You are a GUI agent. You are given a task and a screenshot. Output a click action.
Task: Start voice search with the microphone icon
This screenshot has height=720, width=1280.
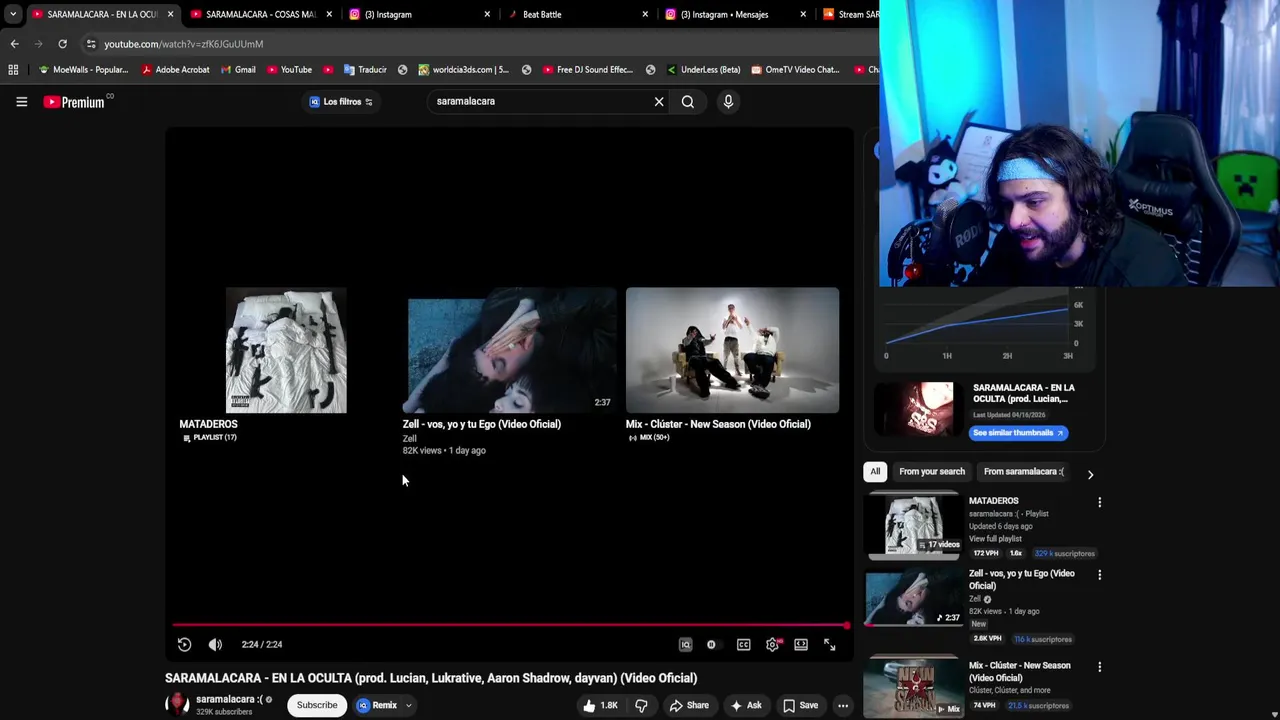pos(728,101)
